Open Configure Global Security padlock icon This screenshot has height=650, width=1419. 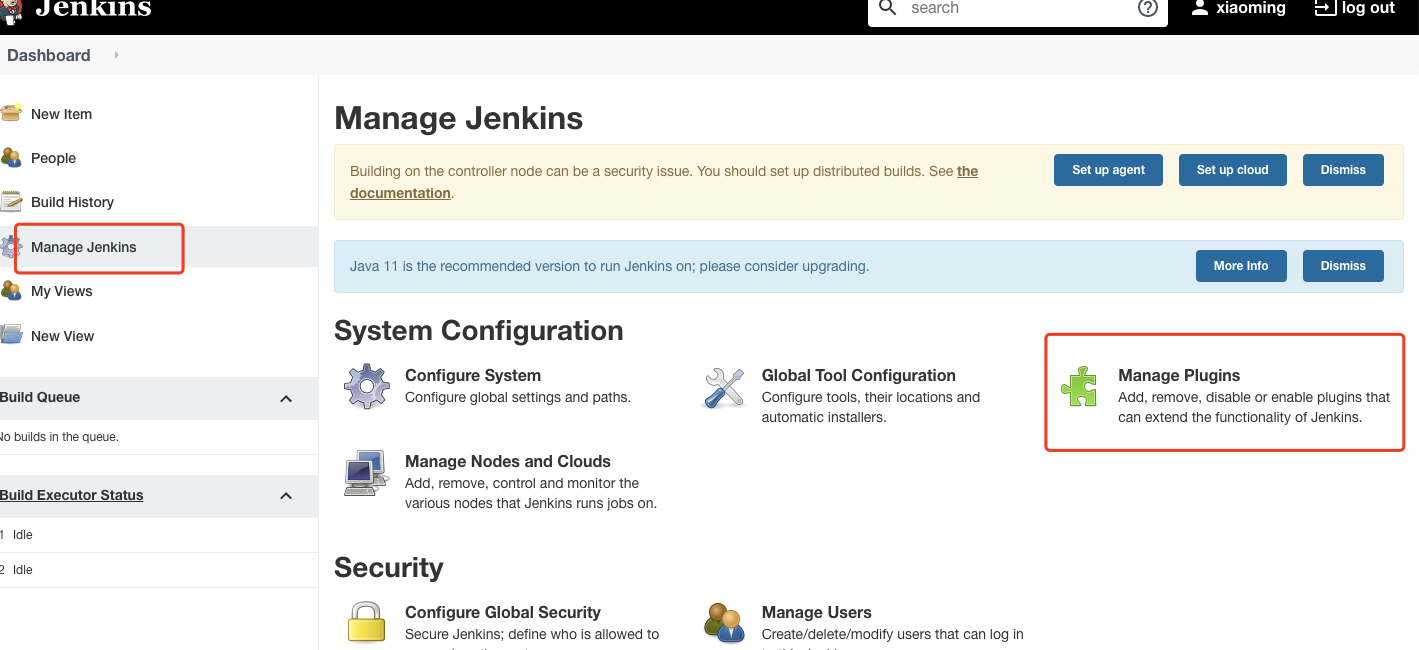point(366,622)
